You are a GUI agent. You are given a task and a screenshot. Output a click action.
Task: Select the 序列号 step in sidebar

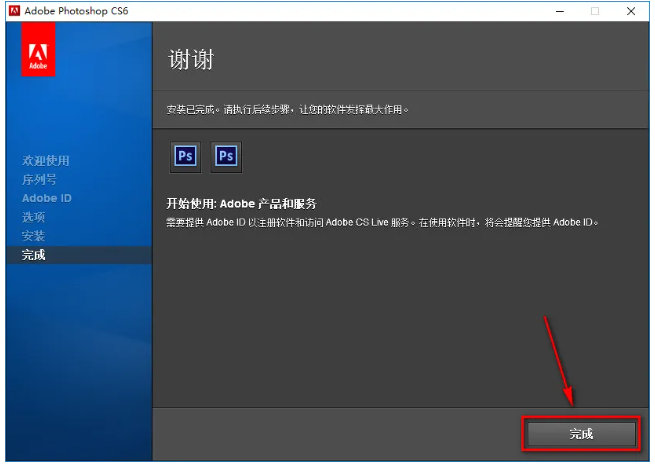pos(40,180)
